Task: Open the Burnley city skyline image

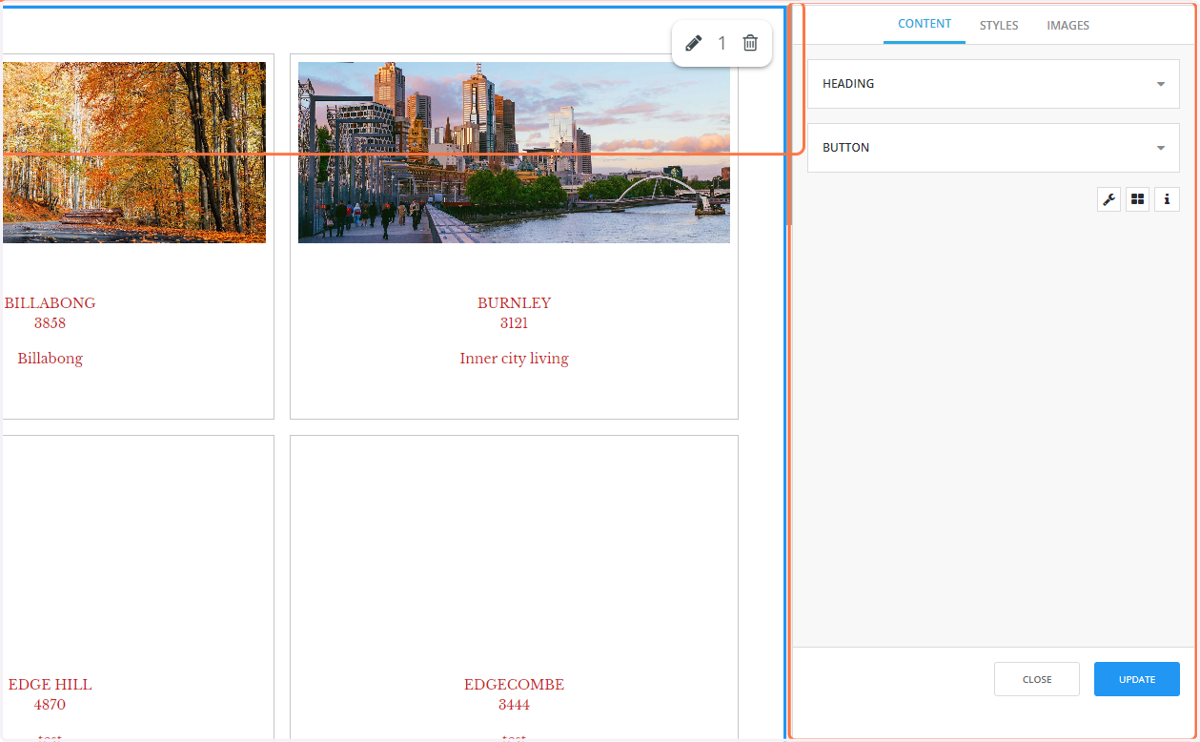Action: click(514, 152)
